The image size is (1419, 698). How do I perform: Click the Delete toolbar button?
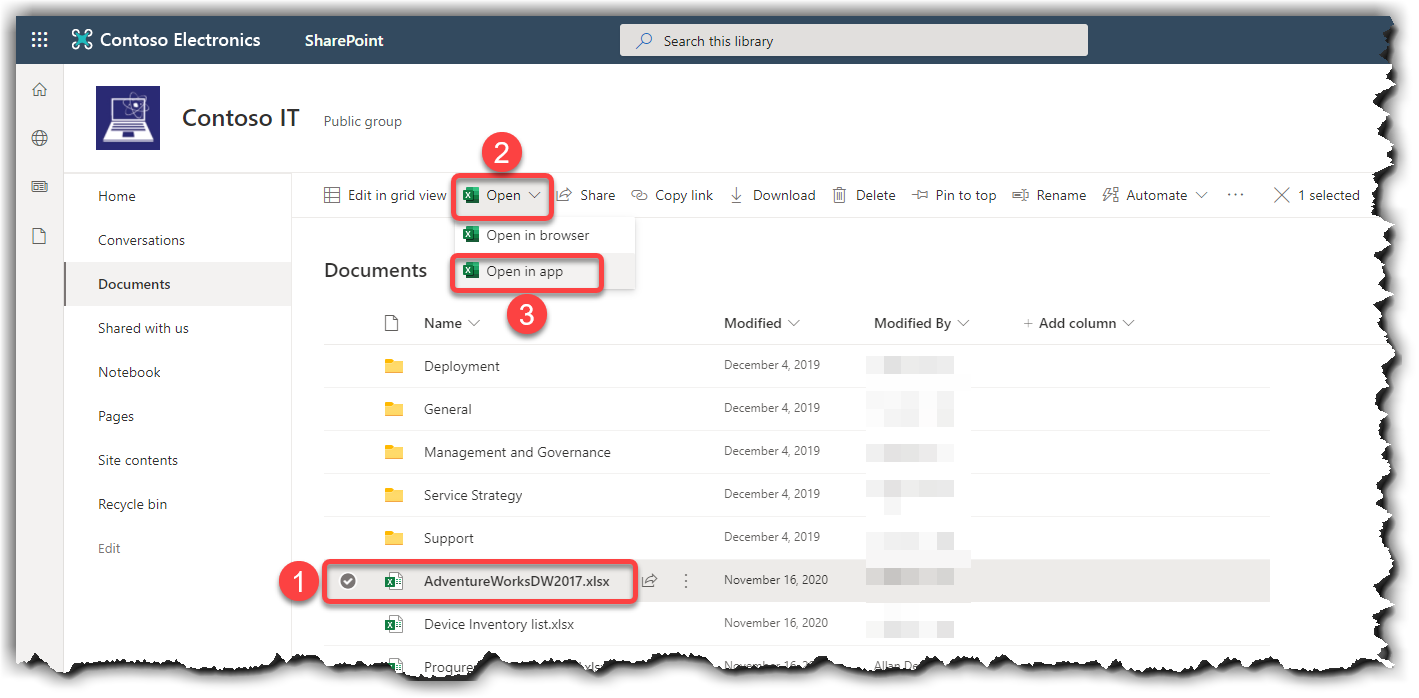point(864,195)
